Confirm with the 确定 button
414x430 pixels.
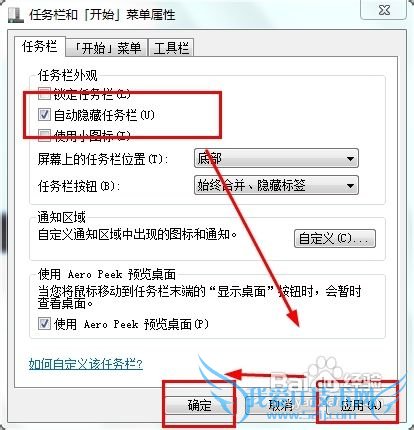click(x=199, y=405)
